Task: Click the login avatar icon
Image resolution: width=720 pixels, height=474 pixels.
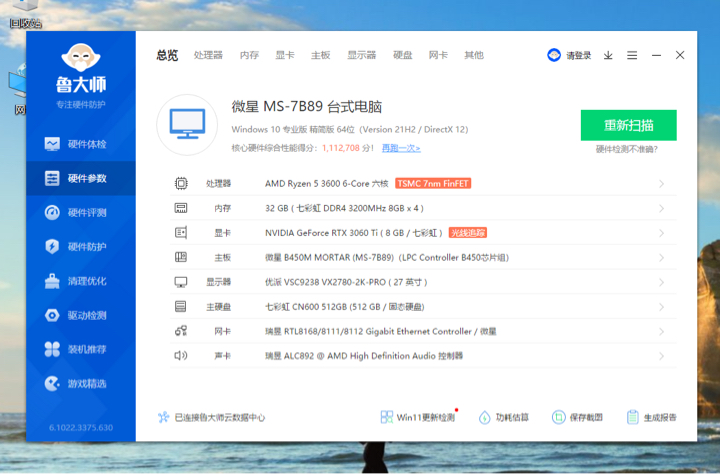Action: click(554, 55)
